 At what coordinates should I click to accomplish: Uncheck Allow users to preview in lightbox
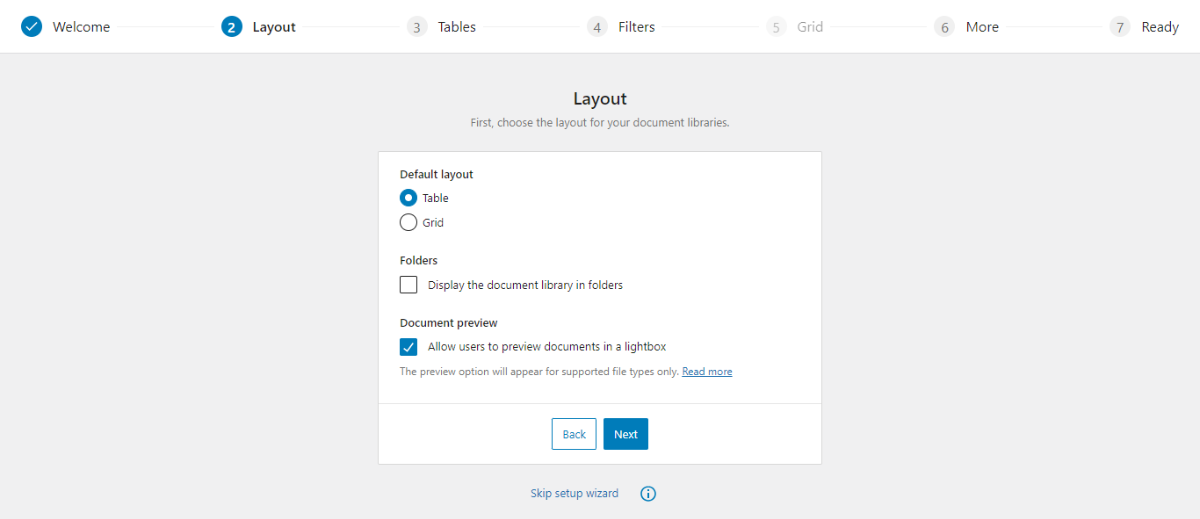pos(408,347)
